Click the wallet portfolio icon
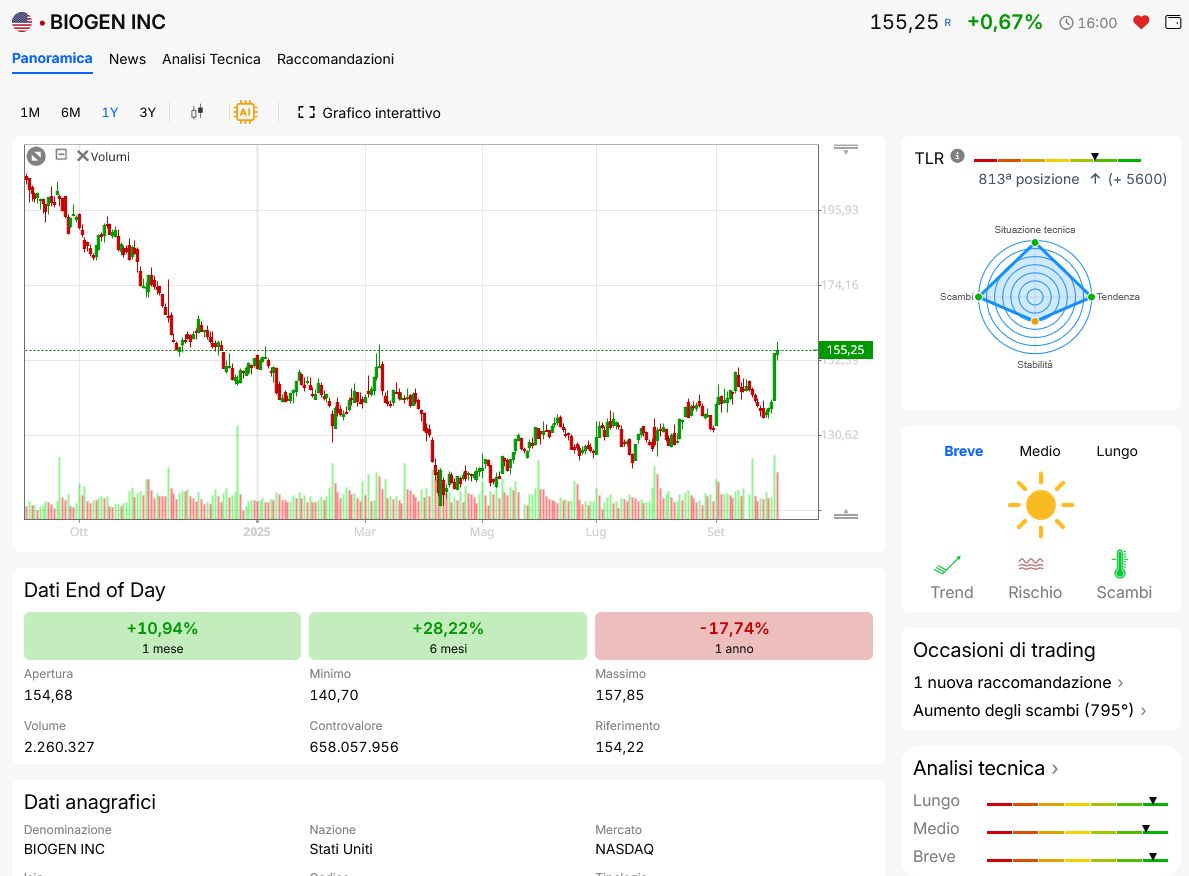 click(x=1173, y=22)
